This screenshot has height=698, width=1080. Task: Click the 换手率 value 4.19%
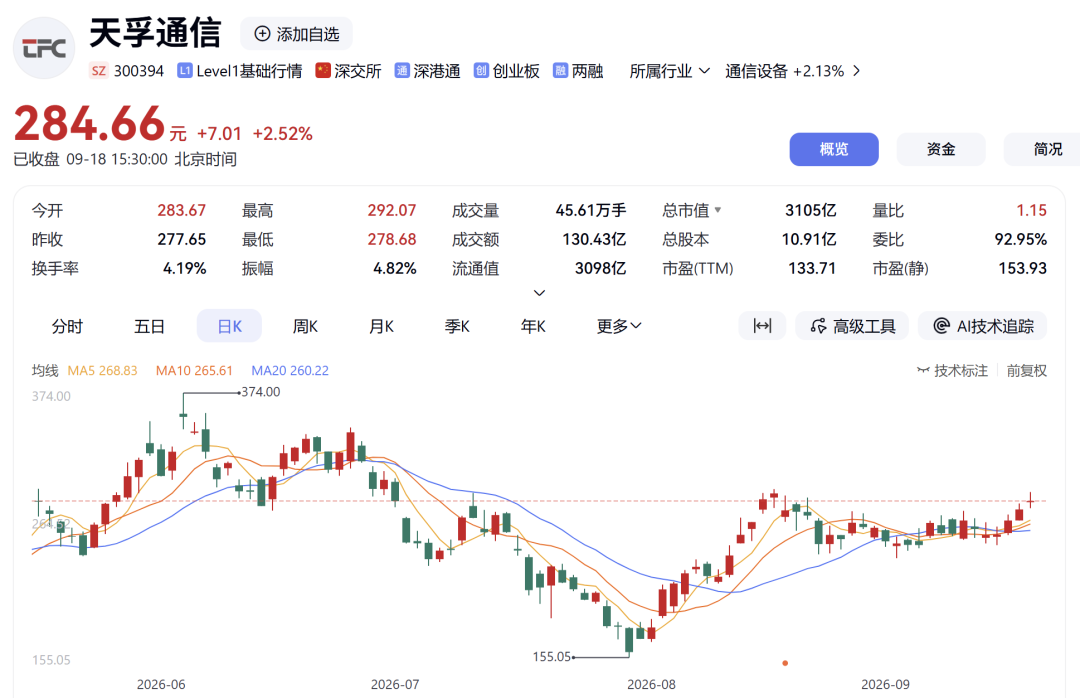(x=185, y=268)
